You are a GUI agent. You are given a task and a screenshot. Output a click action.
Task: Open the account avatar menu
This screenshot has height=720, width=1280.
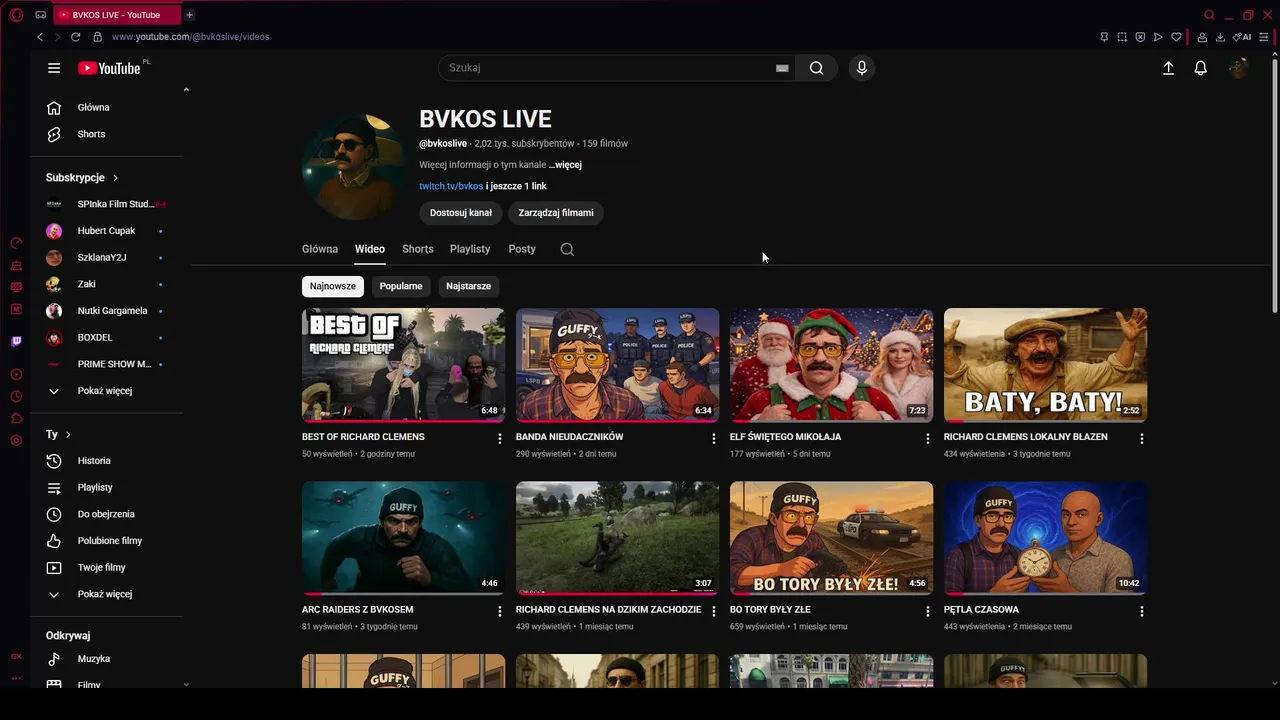point(1238,68)
